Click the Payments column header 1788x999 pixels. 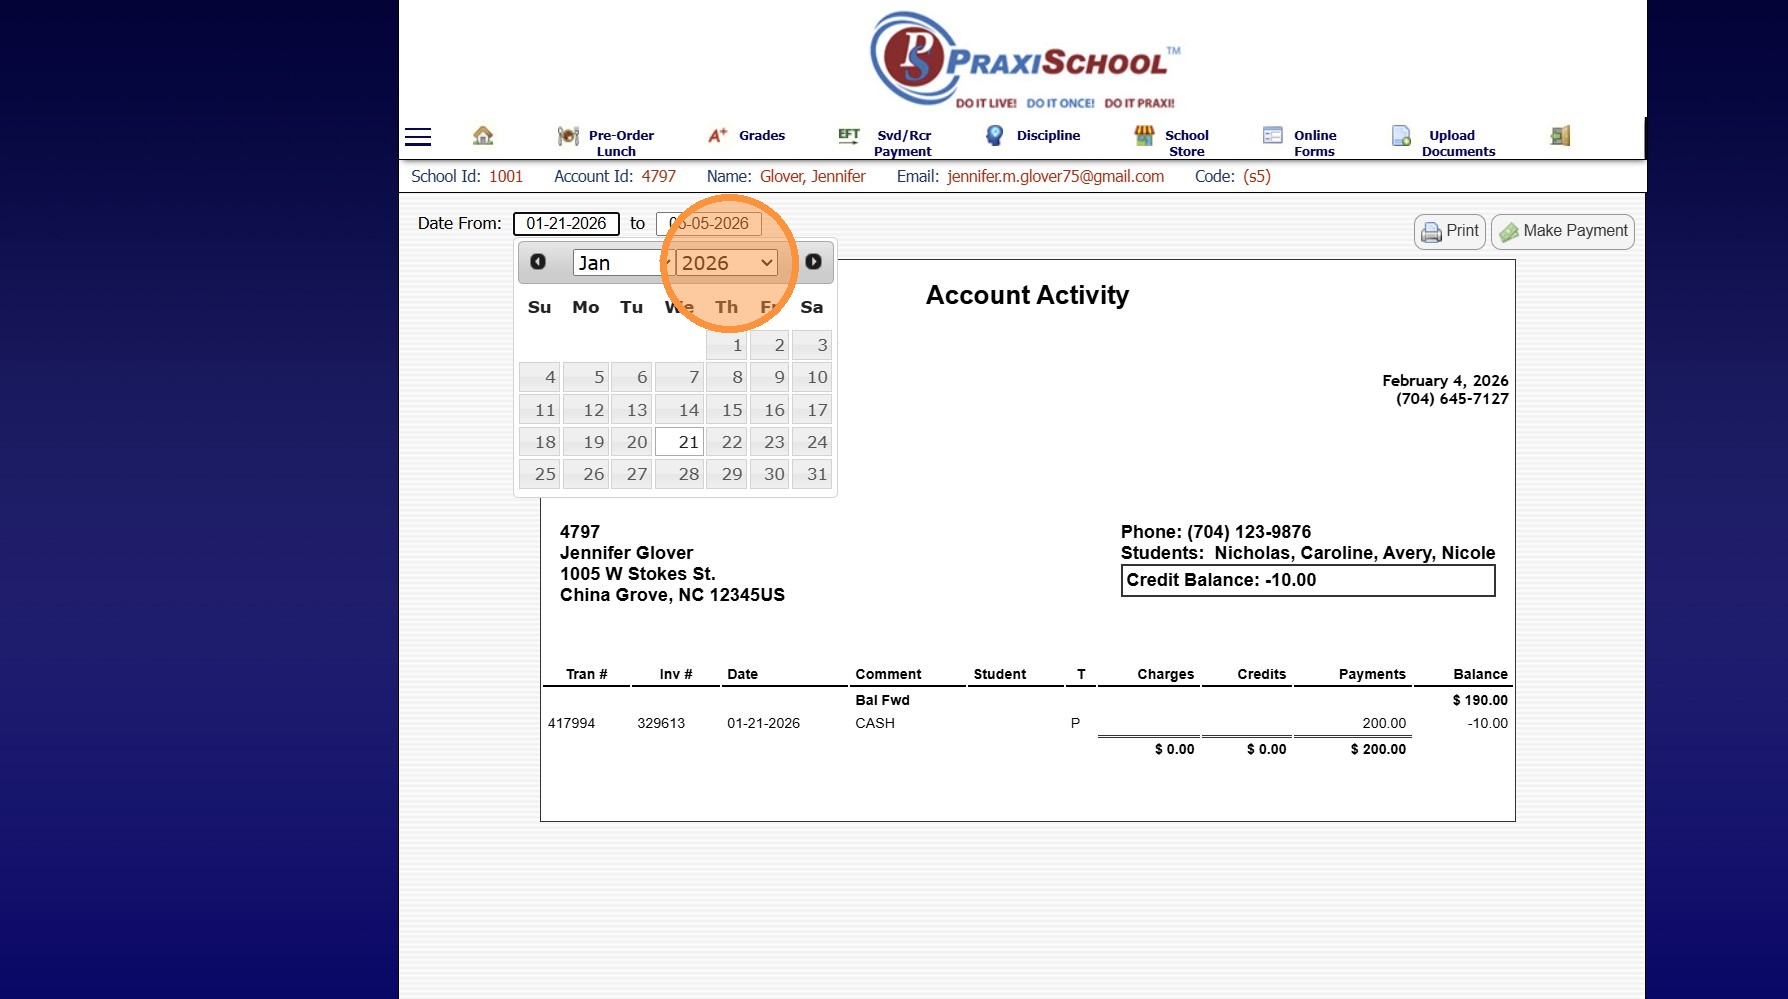[x=1372, y=674]
